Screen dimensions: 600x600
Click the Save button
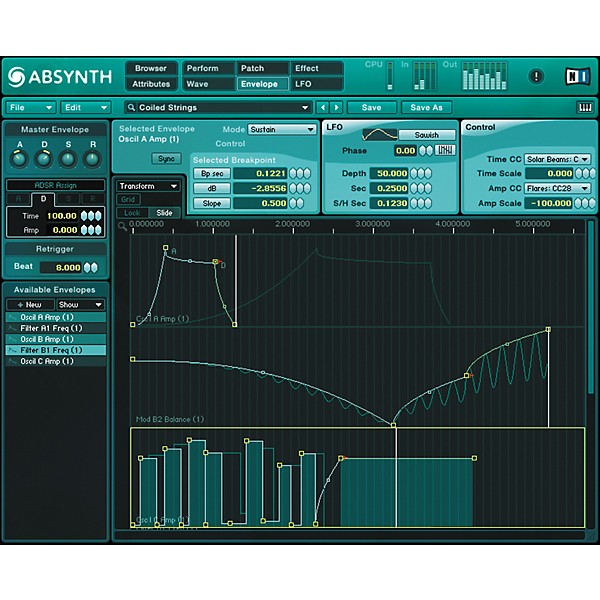[372, 108]
